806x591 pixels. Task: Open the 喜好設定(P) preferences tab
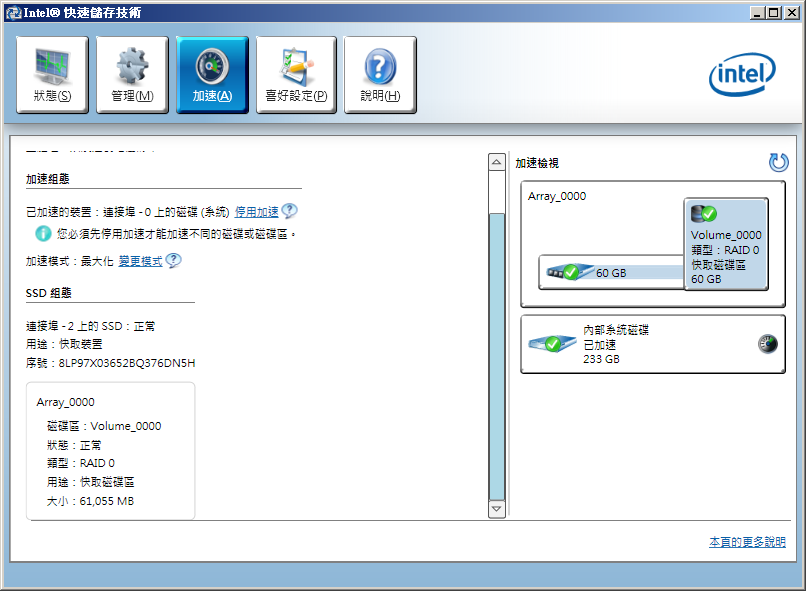pos(296,75)
